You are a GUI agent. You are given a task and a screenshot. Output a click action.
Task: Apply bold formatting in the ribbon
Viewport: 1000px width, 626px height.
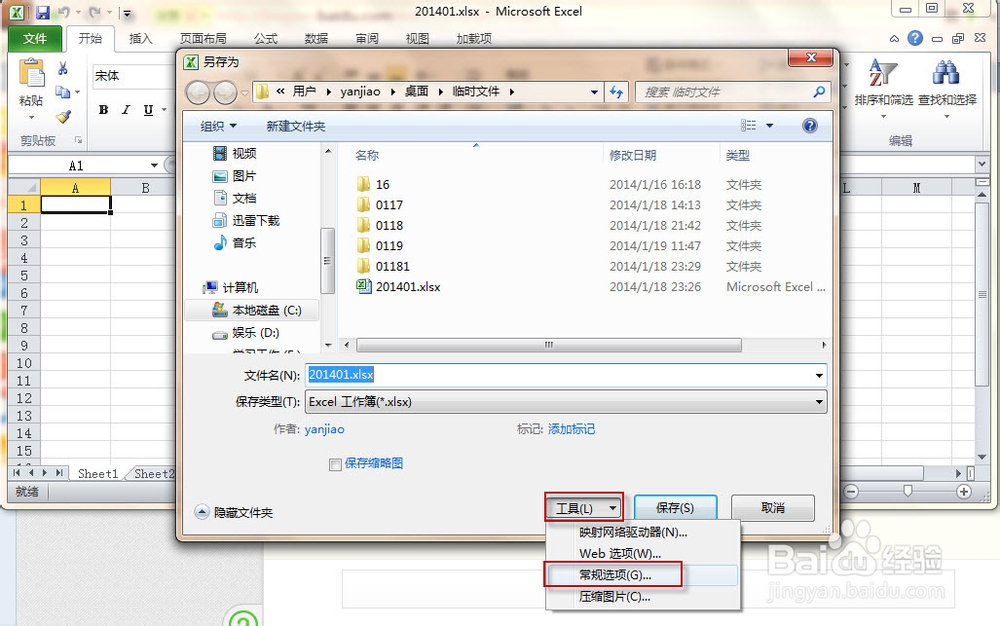(x=103, y=110)
